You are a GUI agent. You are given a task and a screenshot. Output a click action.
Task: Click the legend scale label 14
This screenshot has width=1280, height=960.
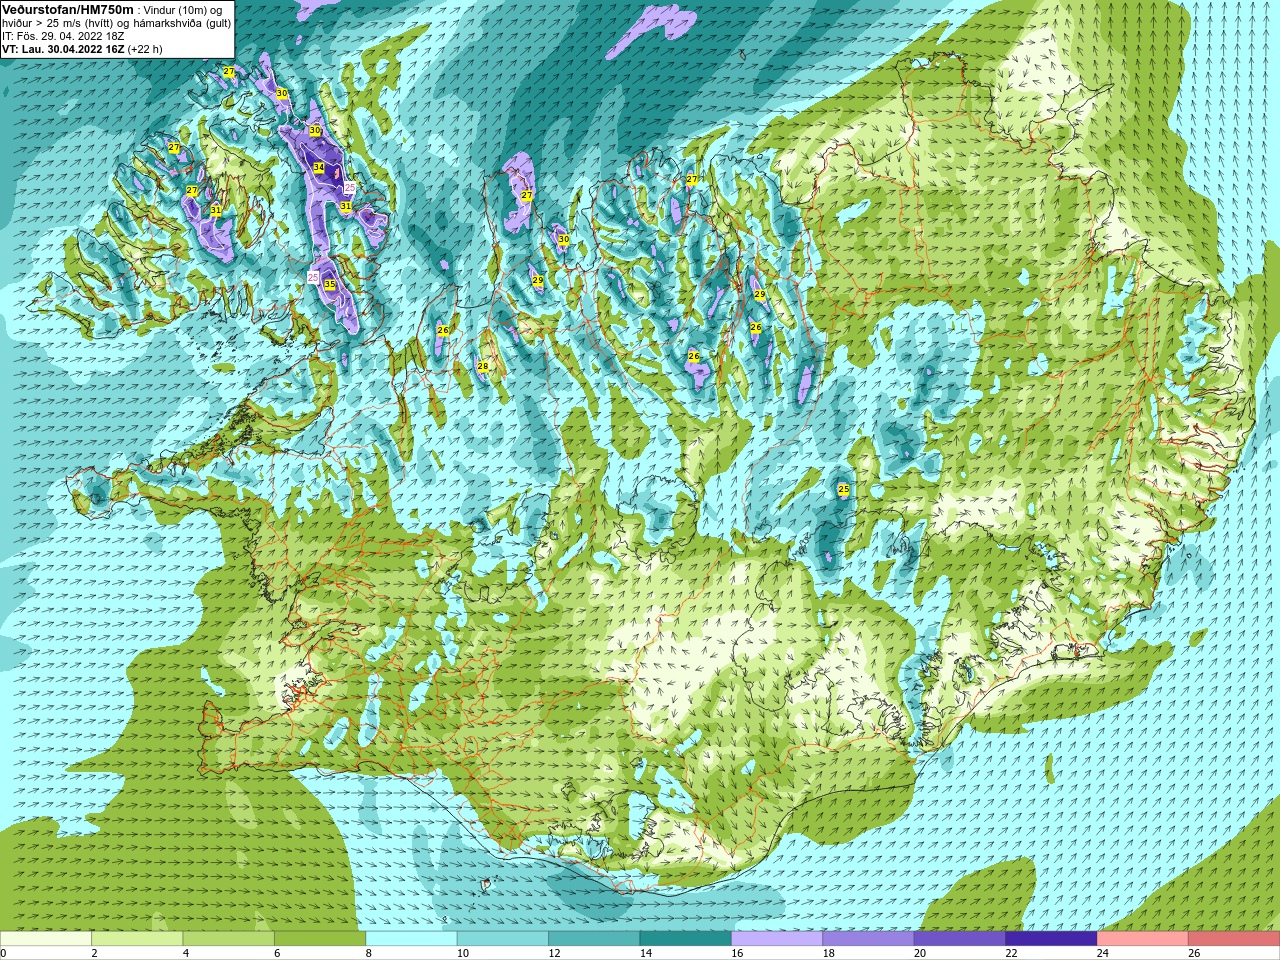coord(645,953)
